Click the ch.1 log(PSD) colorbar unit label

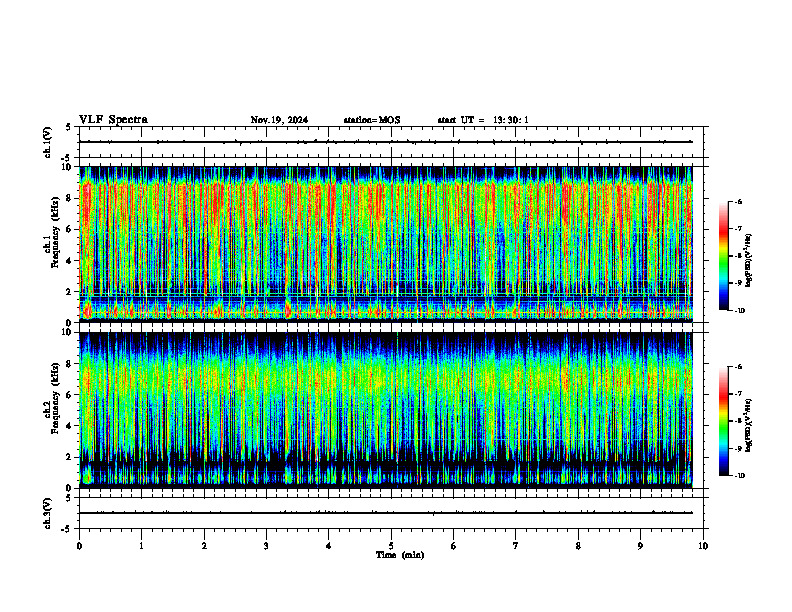coord(750,260)
